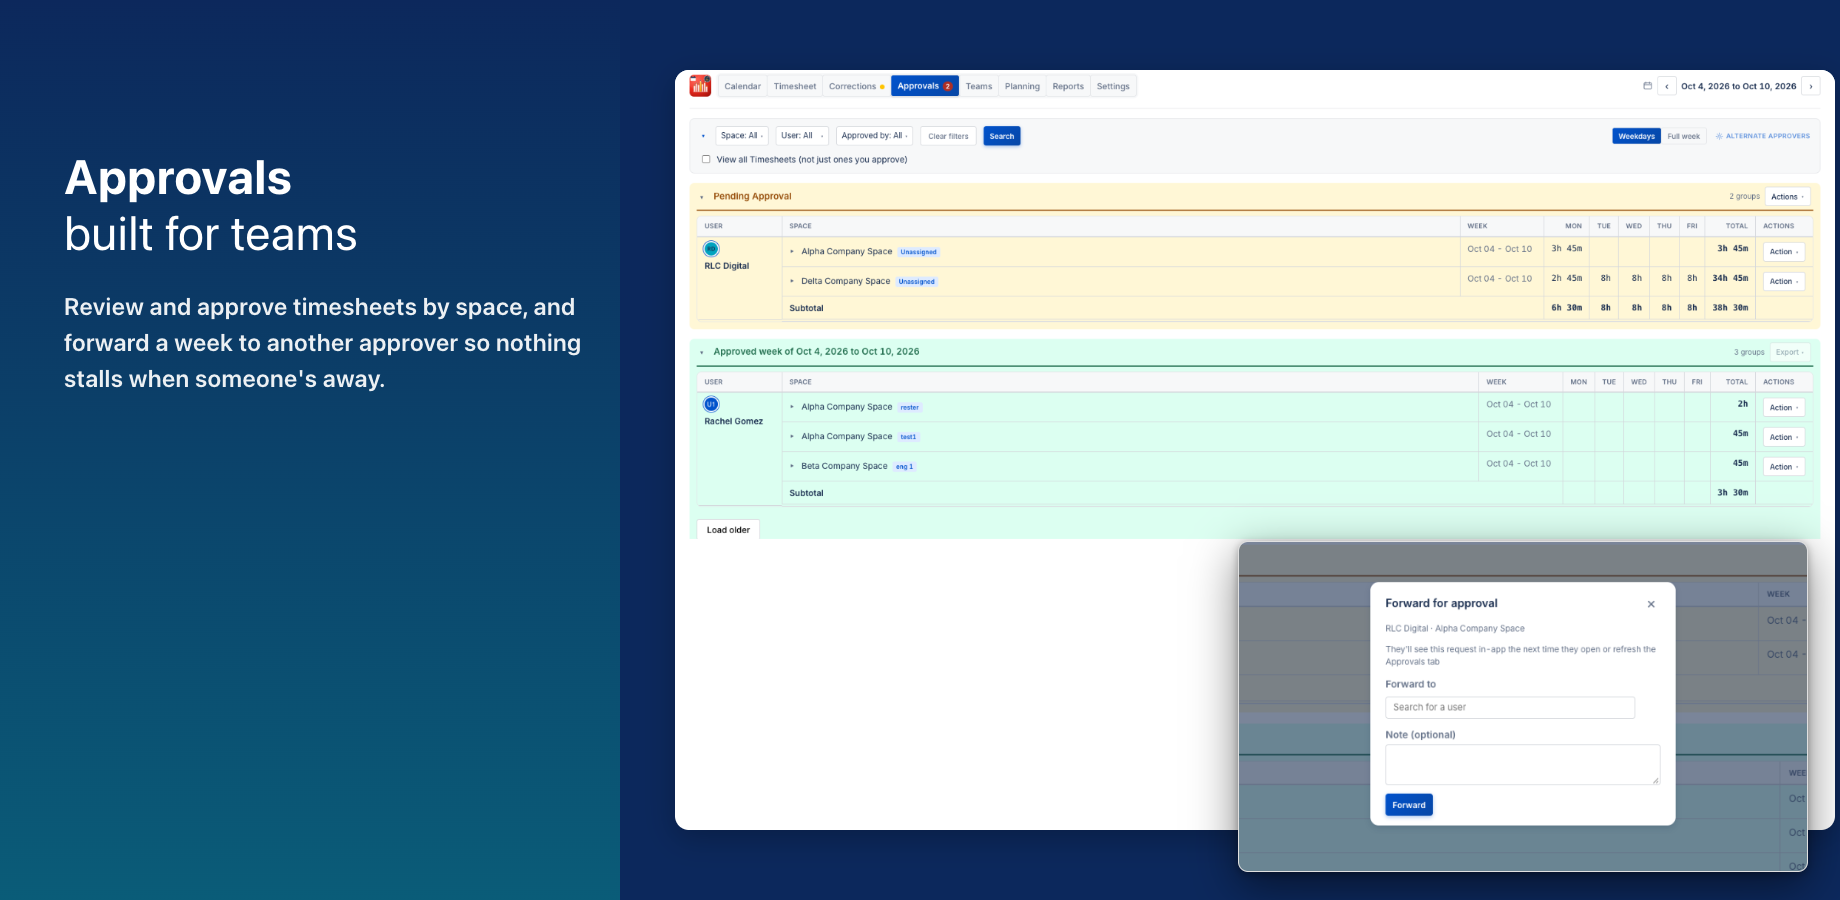Switch to Weekdays view
The image size is (1840, 900).
(1636, 136)
